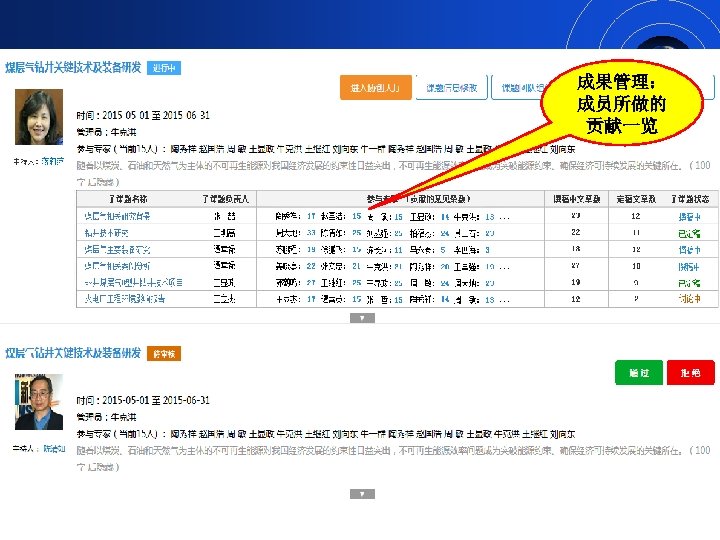Click the blue 进行中 status badge
720x540 pixels.
click(164, 68)
